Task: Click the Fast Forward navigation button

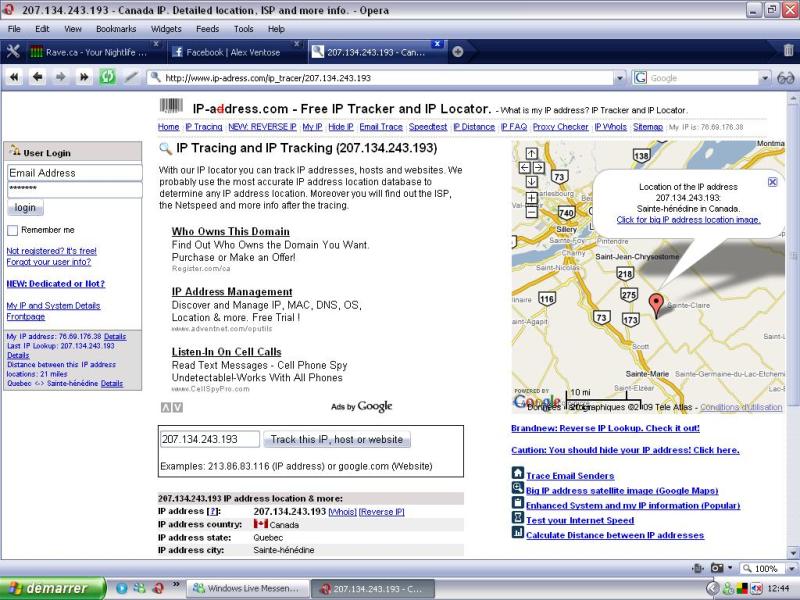Action: [x=84, y=78]
